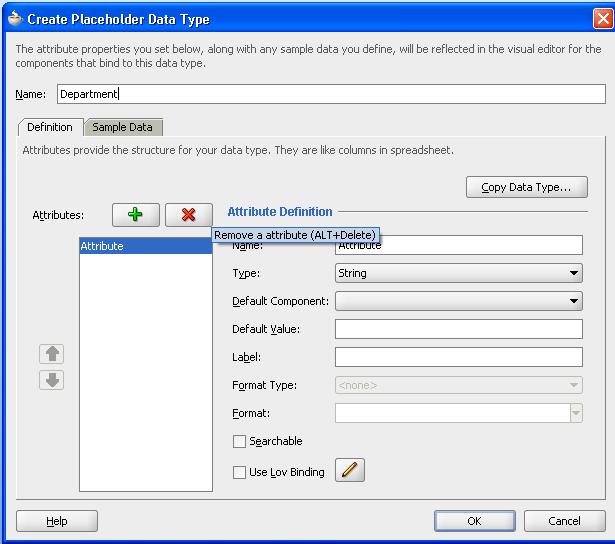Click the pencil edit Lov Binding icon
615x544 pixels.
click(349, 471)
